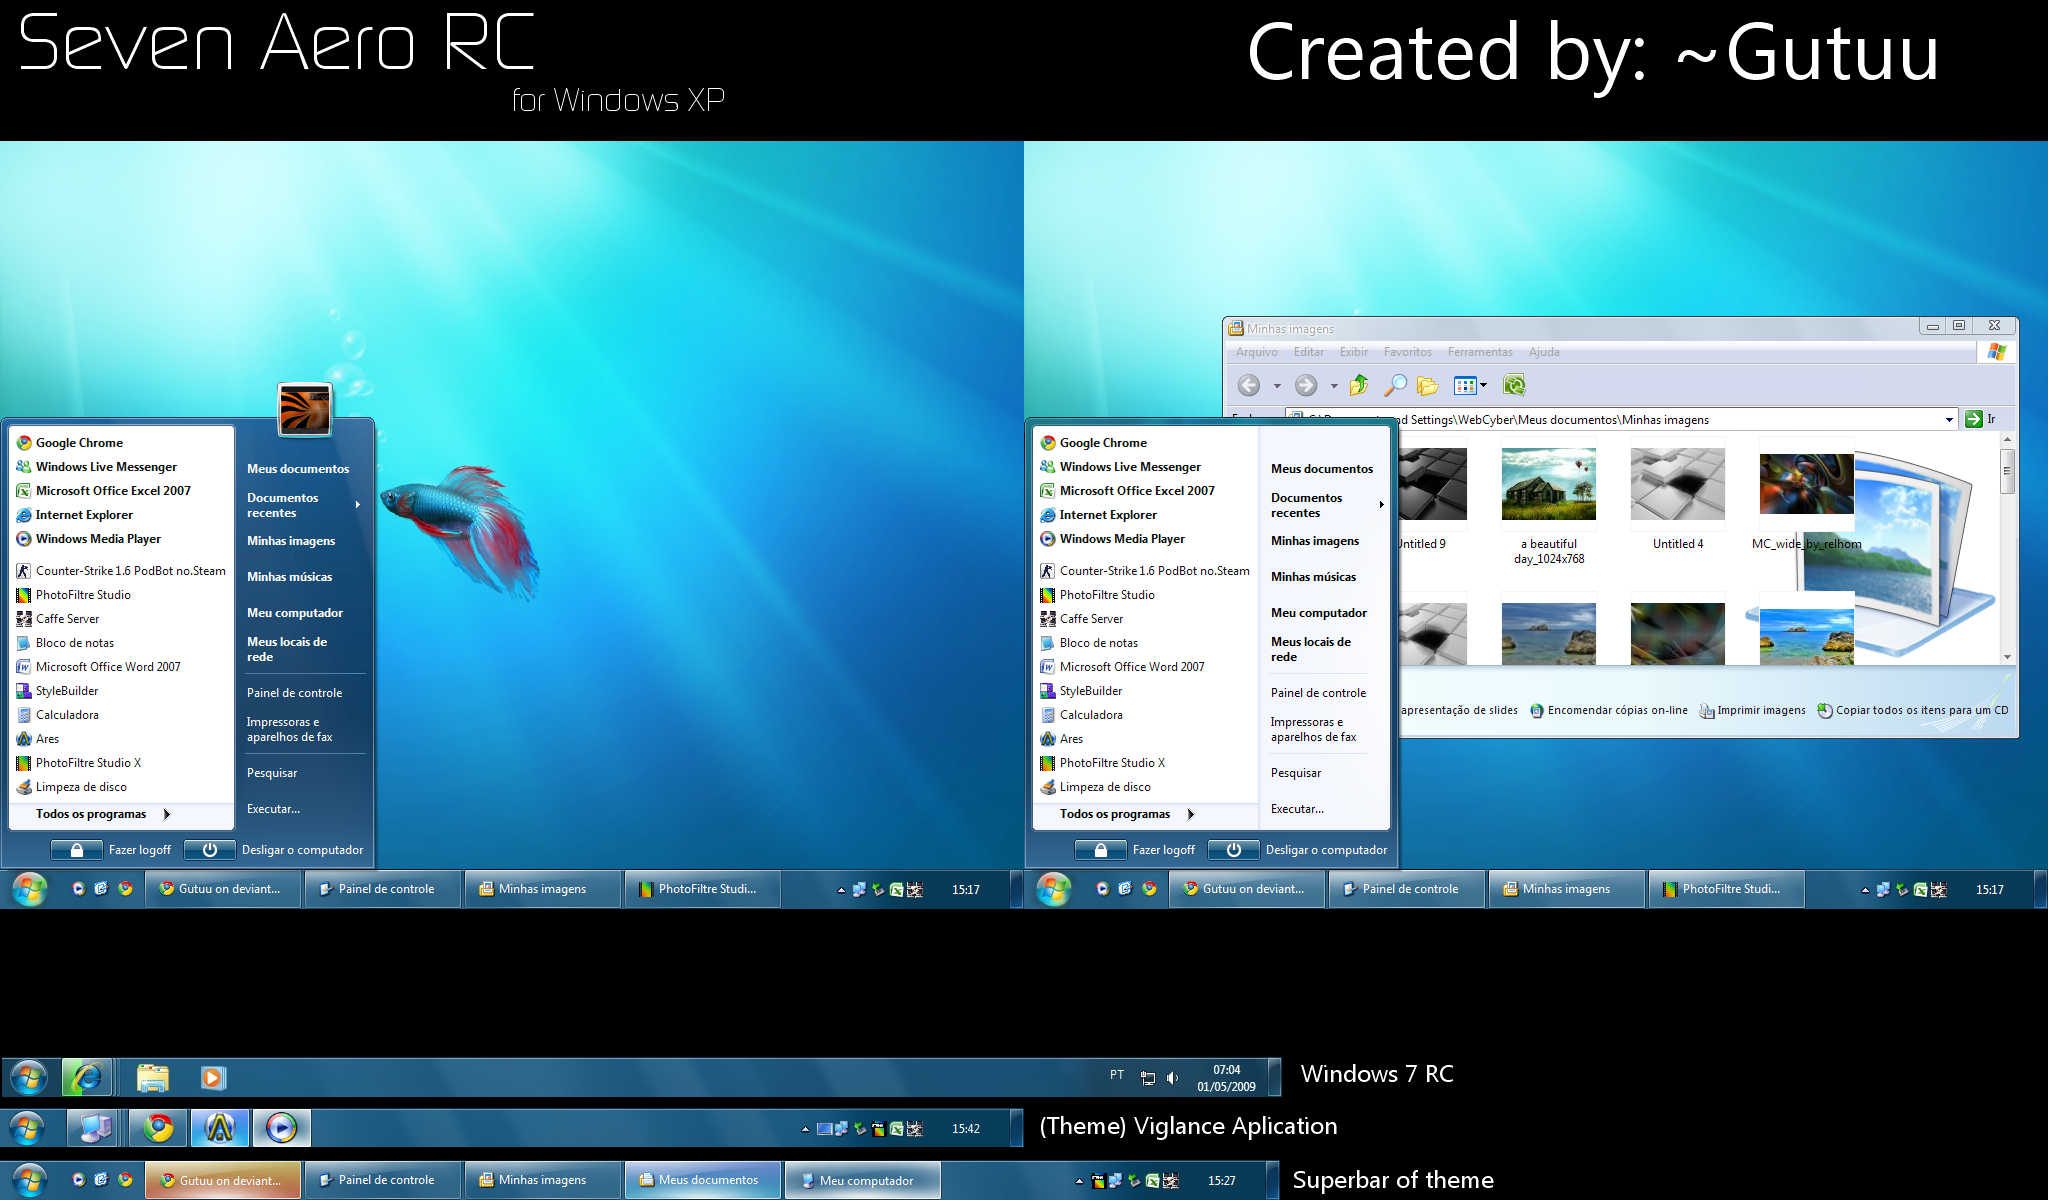Screen dimensions: 2048x1200
Task: Open the Favoritos menu in Minhas imagens
Action: point(1407,352)
